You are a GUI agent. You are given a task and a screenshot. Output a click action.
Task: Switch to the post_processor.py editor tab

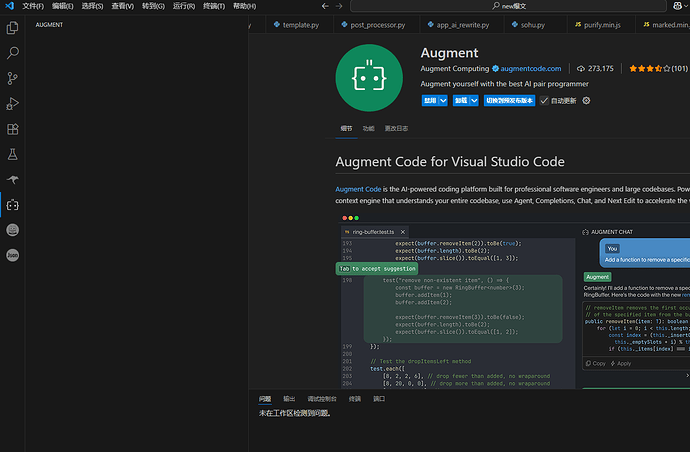[377, 25]
